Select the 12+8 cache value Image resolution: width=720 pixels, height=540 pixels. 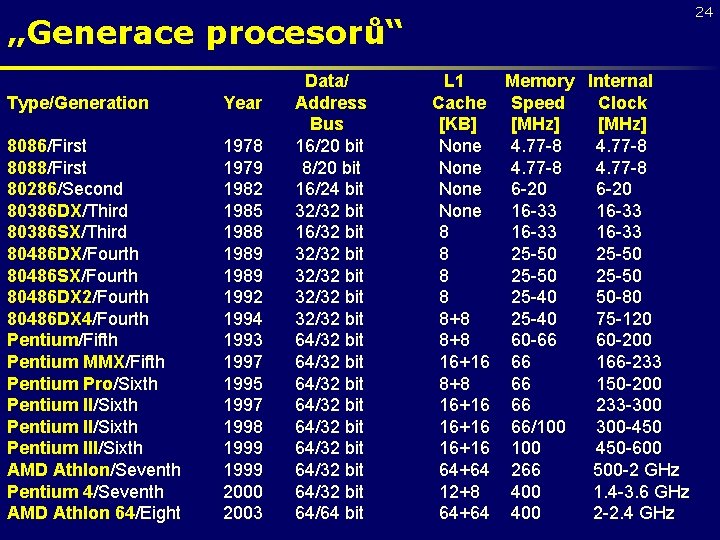[x=459, y=492]
